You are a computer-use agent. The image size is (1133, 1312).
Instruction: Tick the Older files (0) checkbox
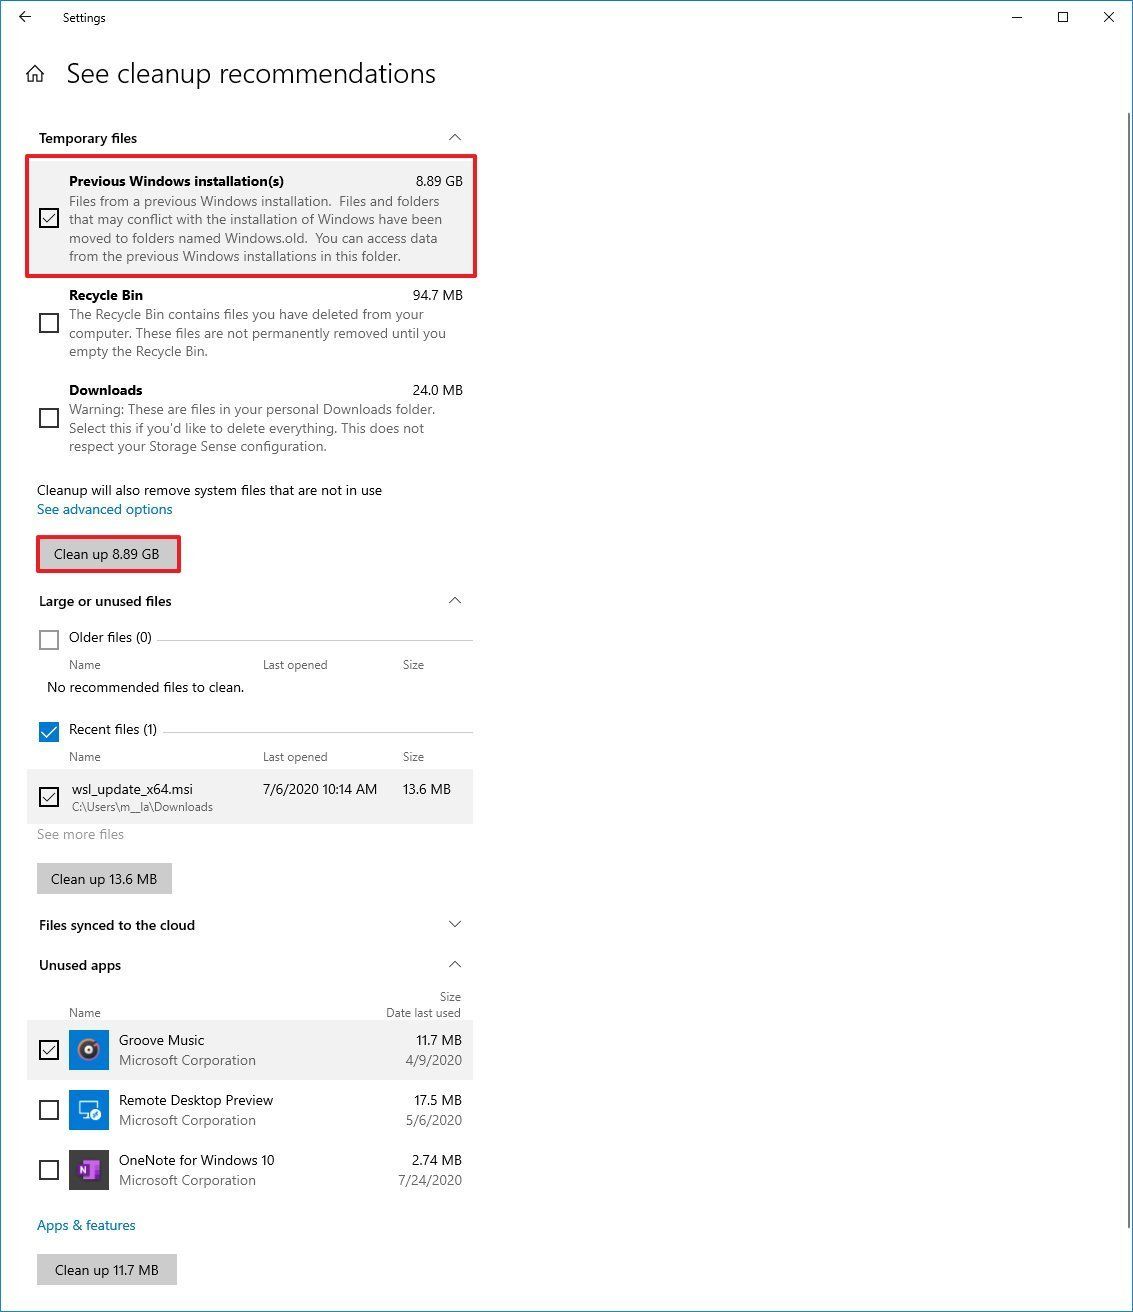pos(49,640)
